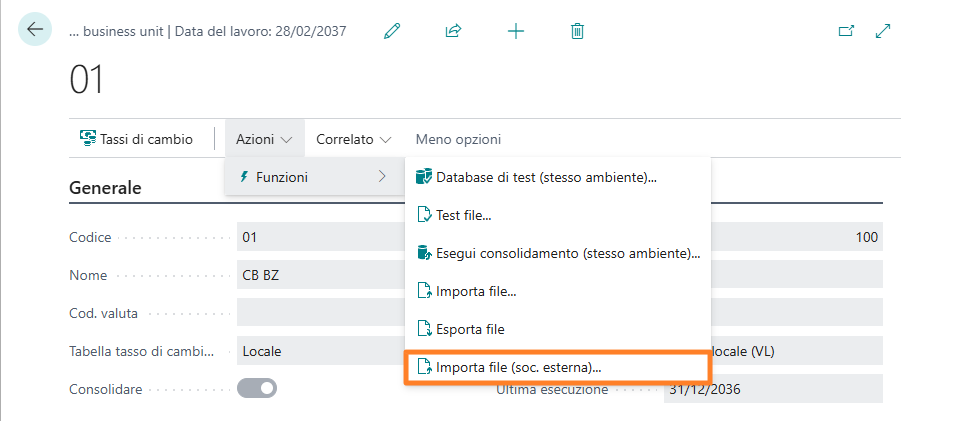Open the Azioni dropdown menu

tap(264, 139)
